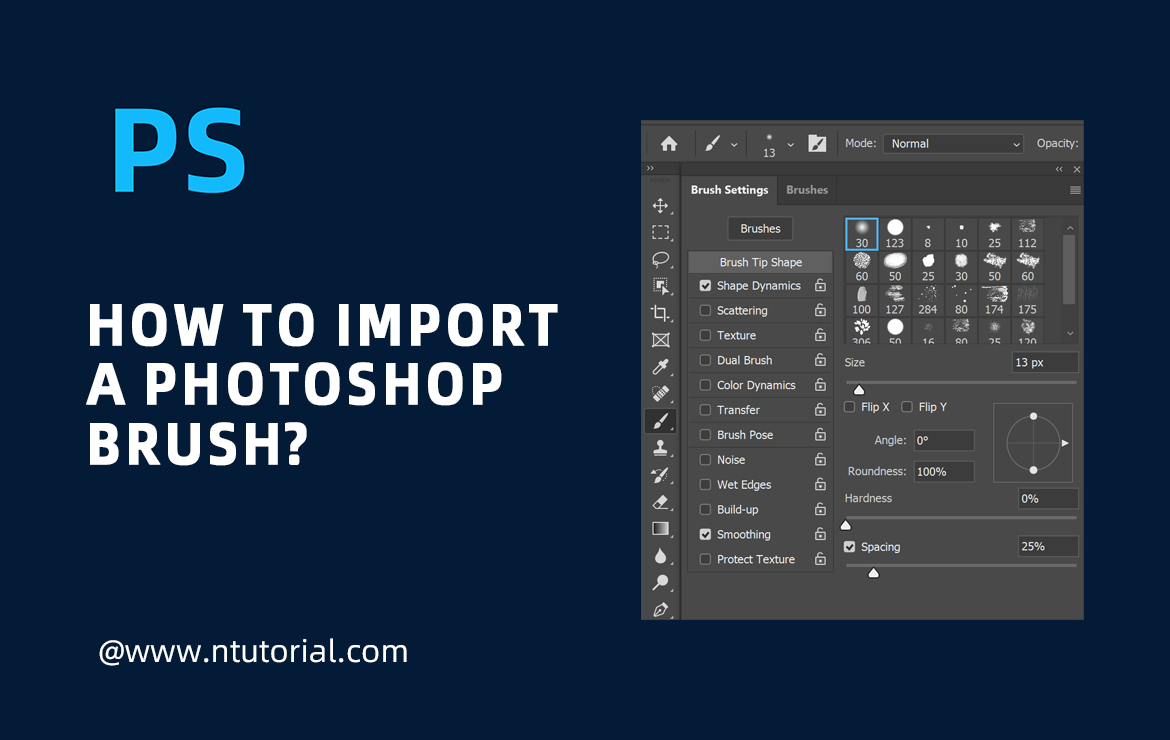Enable the Wet Edges checkbox
This screenshot has height=740, width=1170.
[x=705, y=484]
